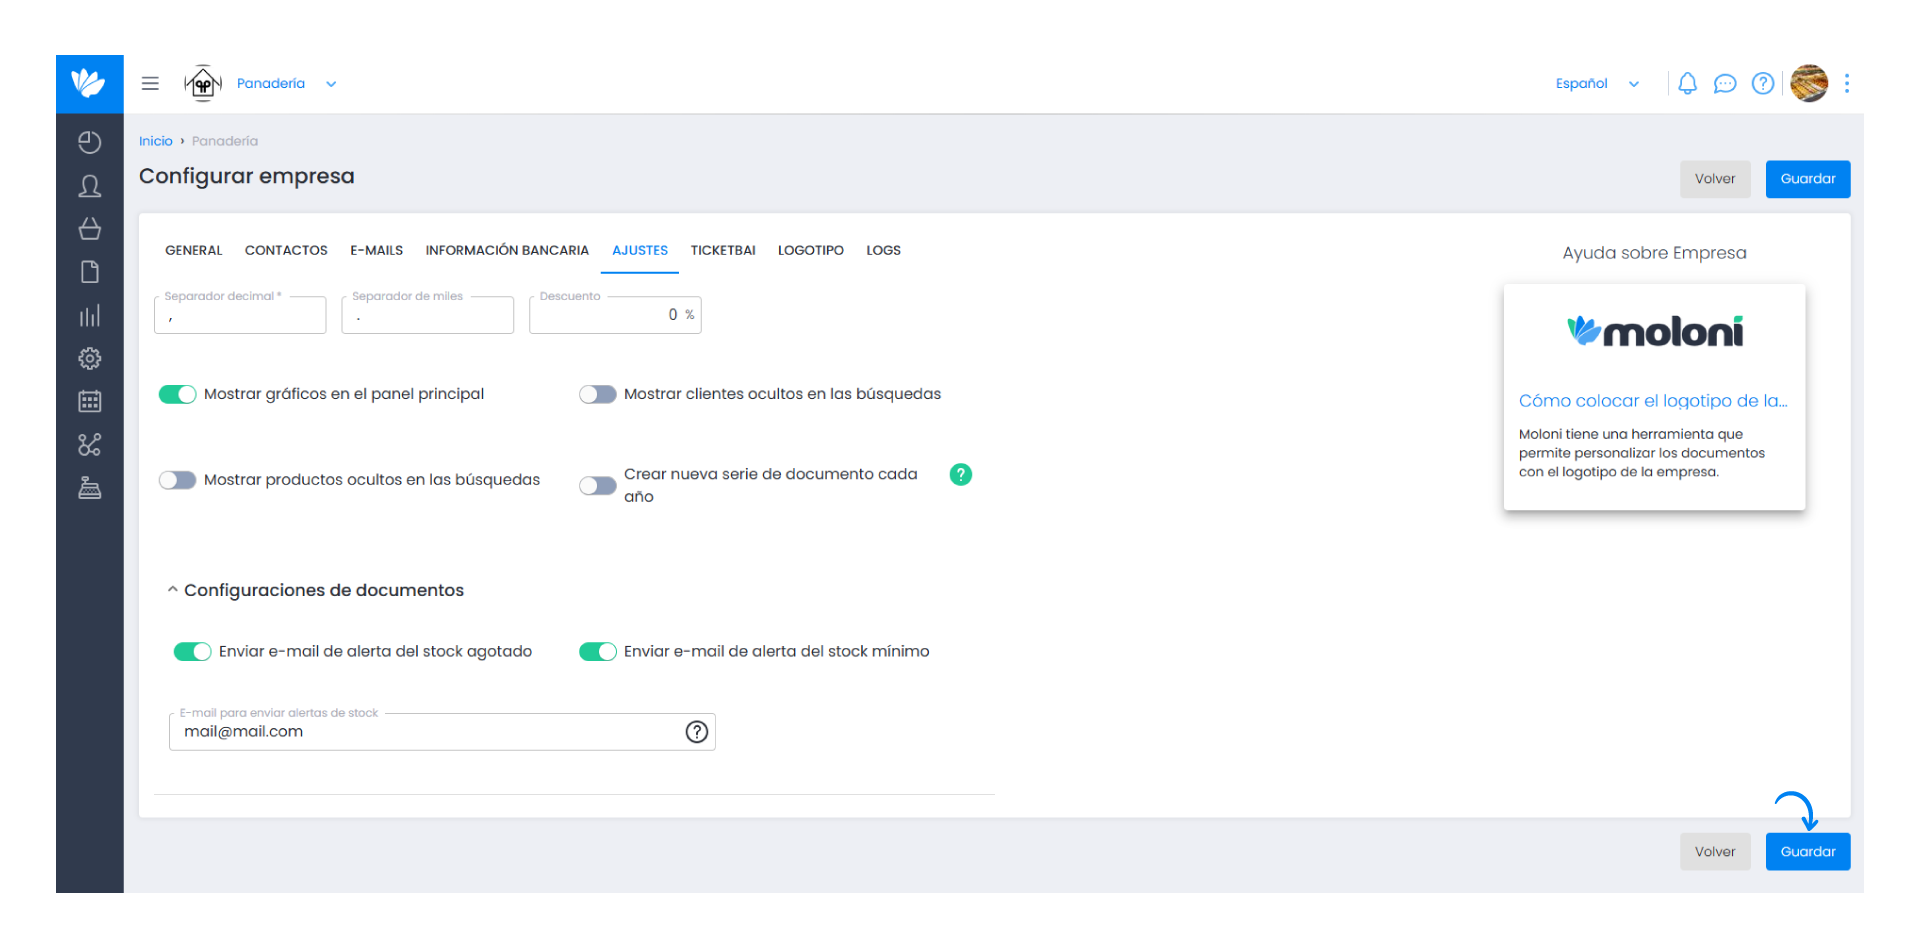Open 'Cómo colocar el logotipo de la...' link
Viewport: 1920px width, 949px height.
tap(1653, 401)
